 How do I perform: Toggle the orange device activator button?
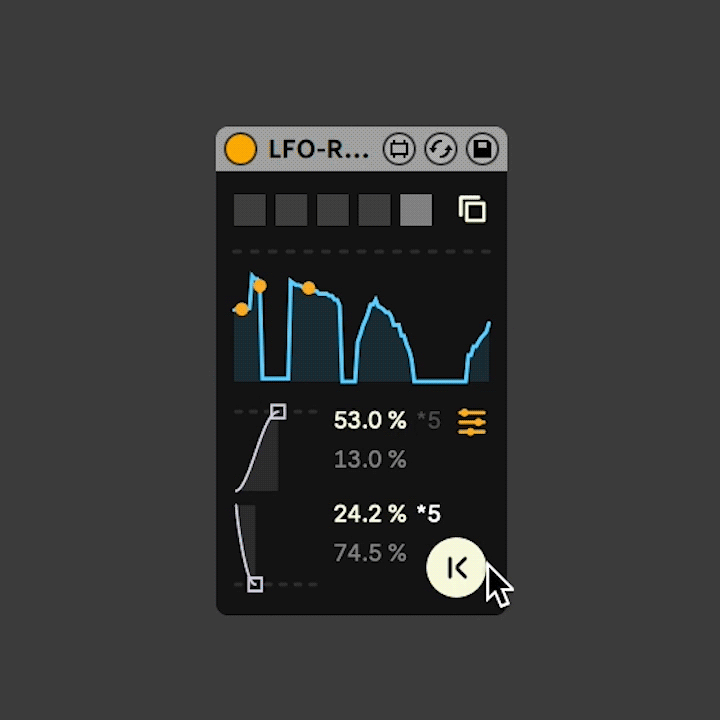pyautogui.click(x=240, y=149)
